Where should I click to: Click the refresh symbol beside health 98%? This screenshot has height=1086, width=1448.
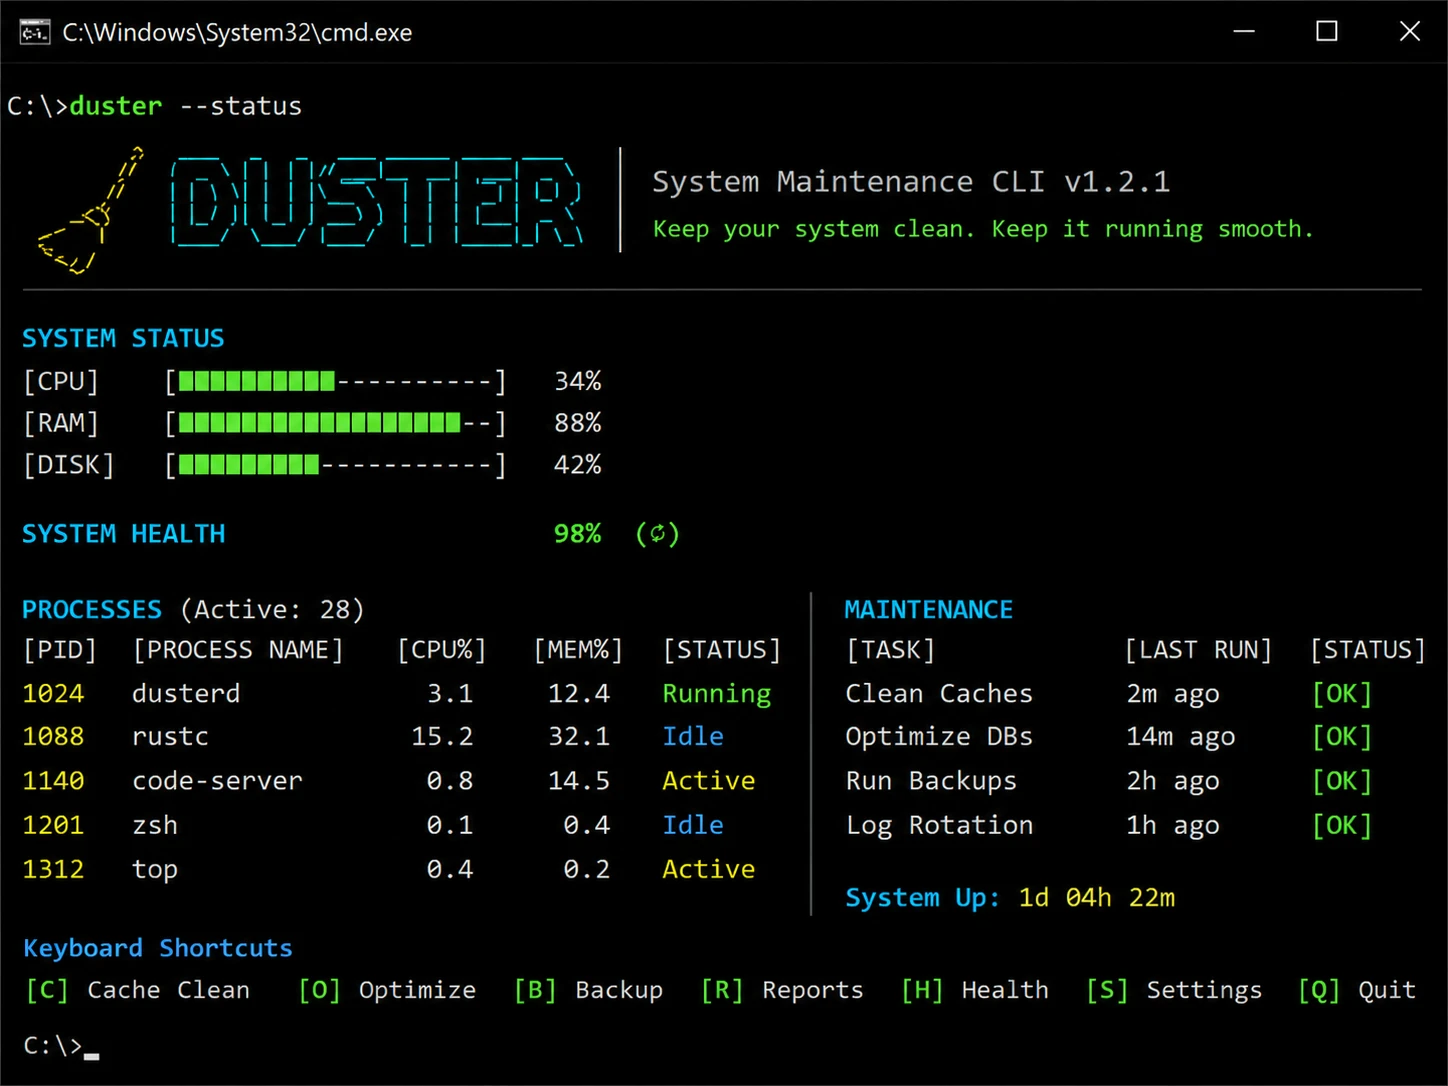tap(657, 533)
